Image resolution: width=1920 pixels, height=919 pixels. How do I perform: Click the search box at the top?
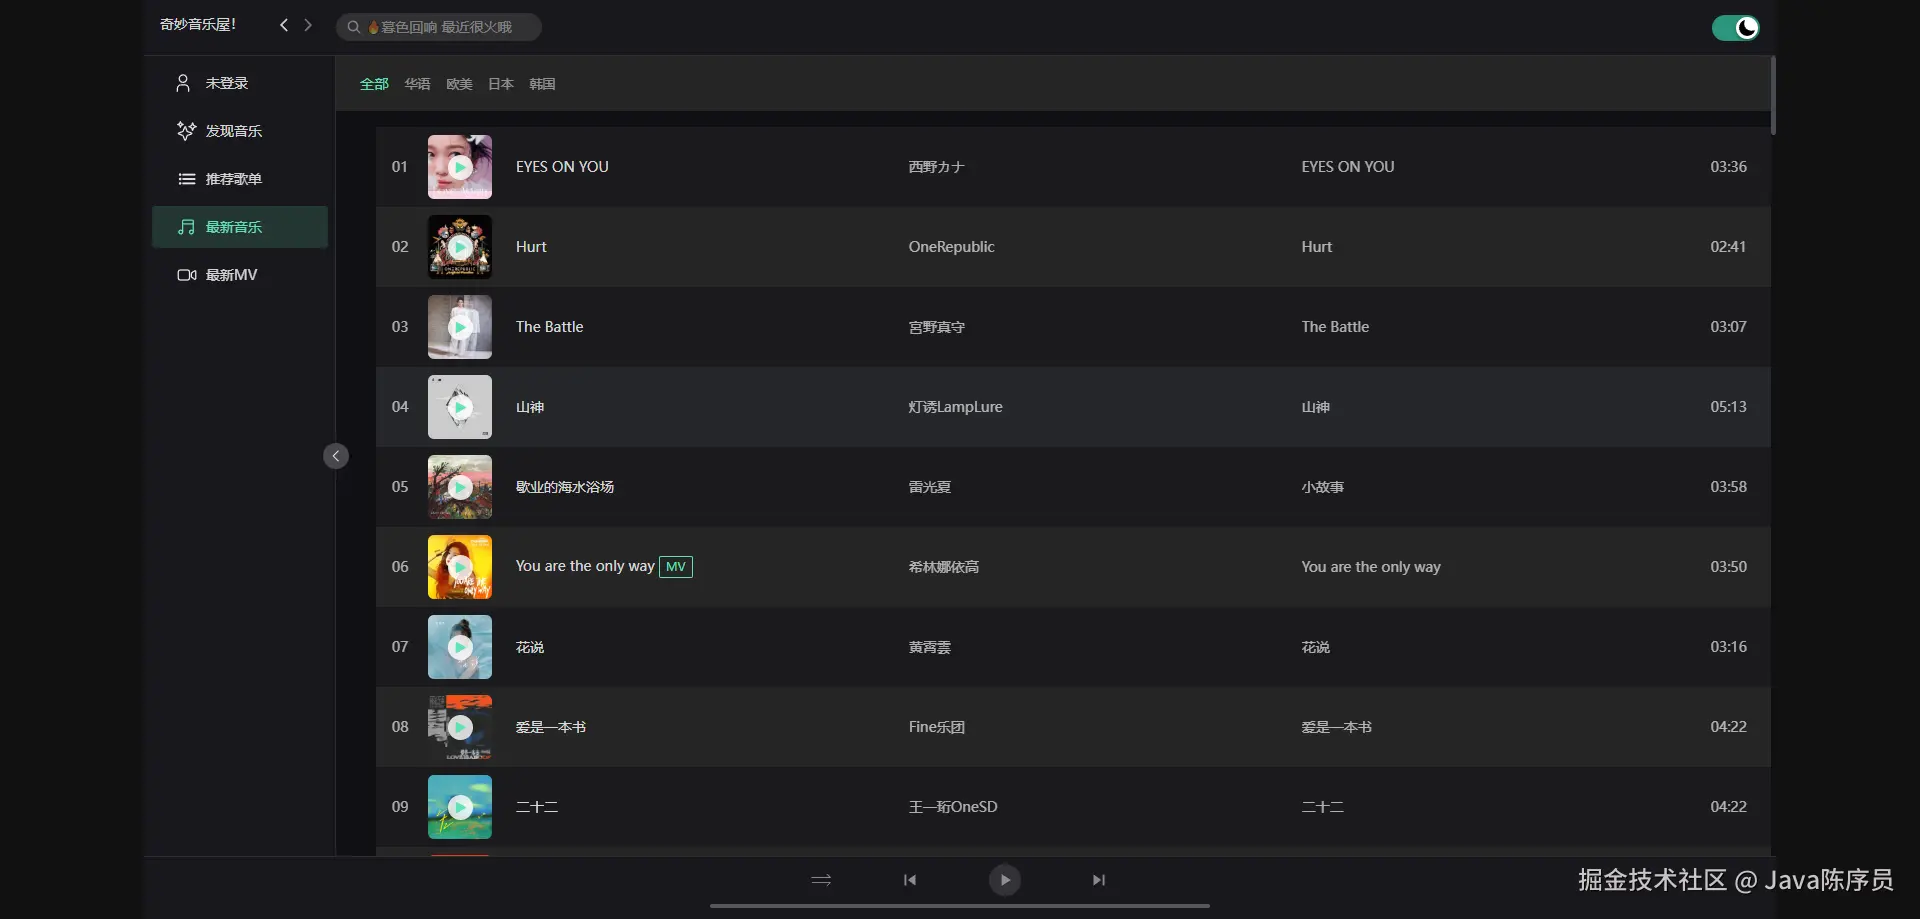pyautogui.click(x=440, y=27)
